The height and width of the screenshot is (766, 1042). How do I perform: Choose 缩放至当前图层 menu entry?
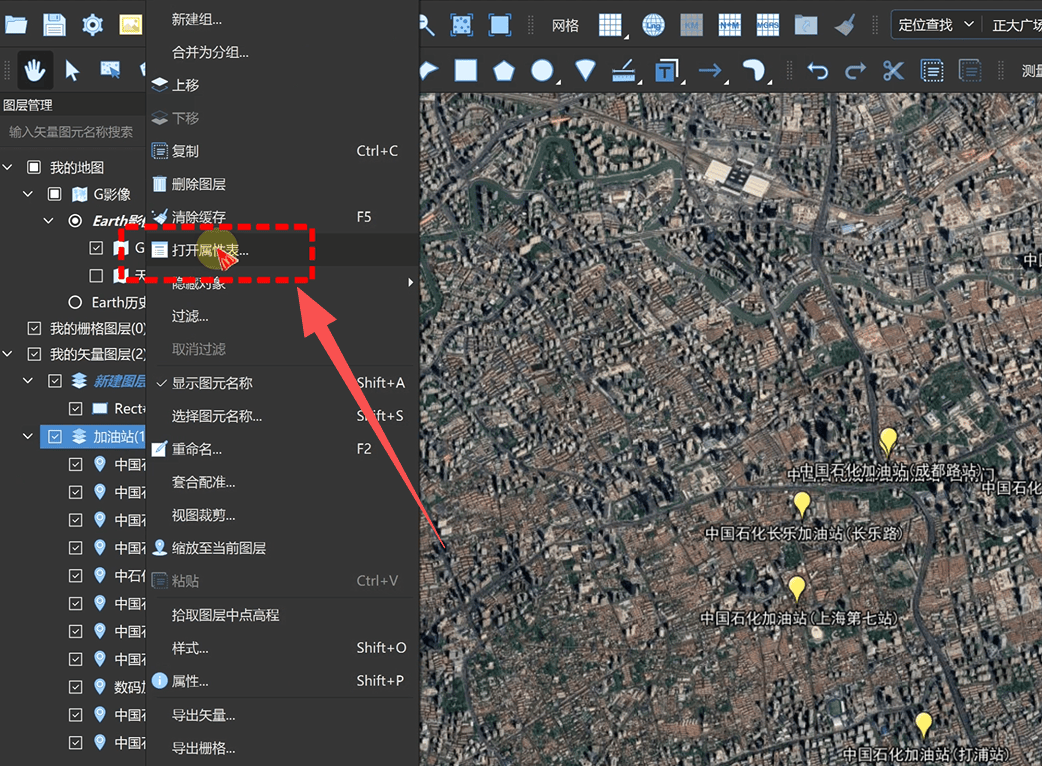pos(282,548)
